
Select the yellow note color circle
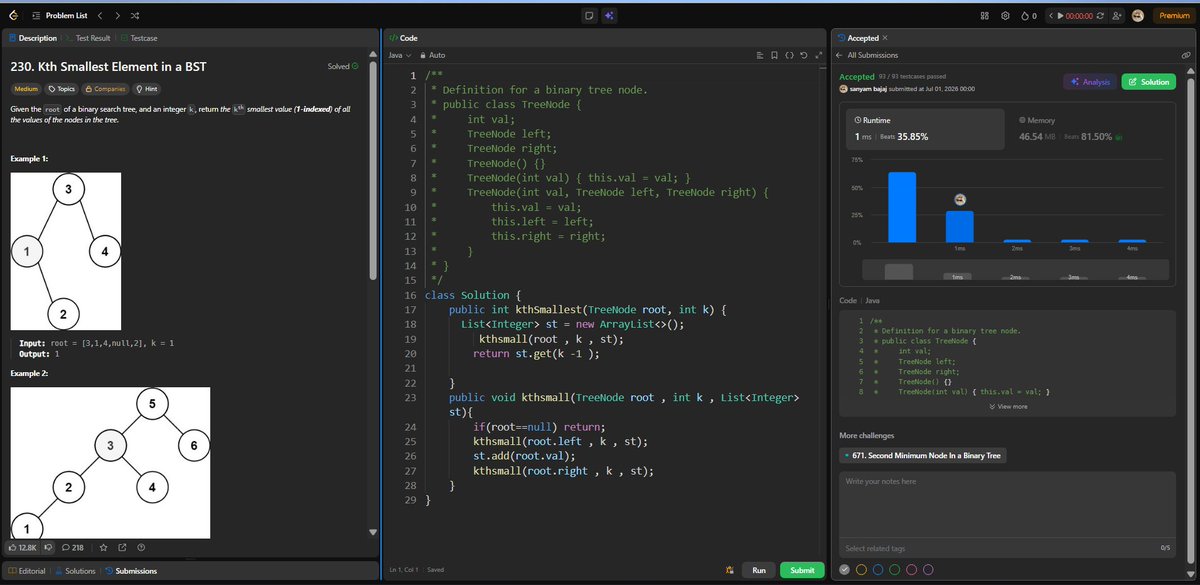[x=861, y=569]
